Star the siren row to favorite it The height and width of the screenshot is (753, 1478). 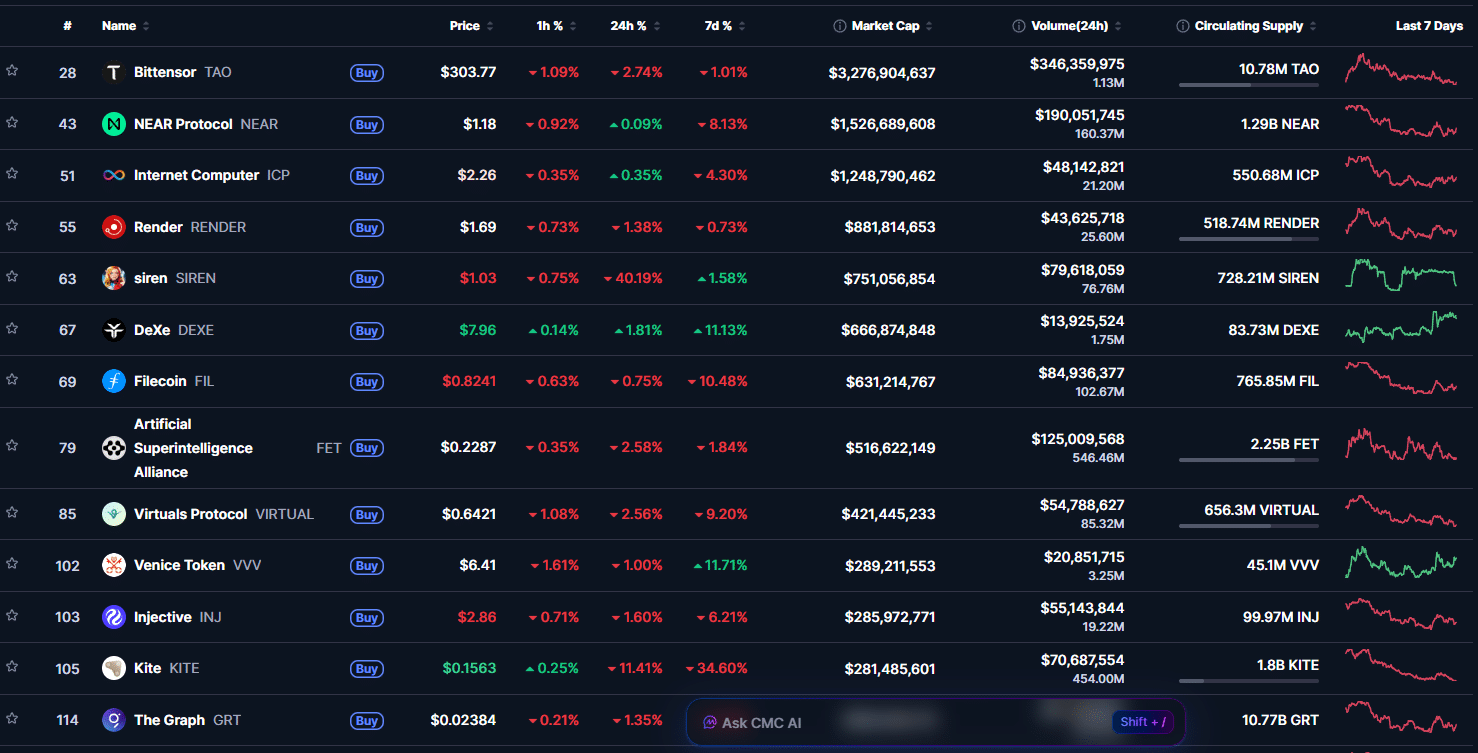click(x=12, y=274)
